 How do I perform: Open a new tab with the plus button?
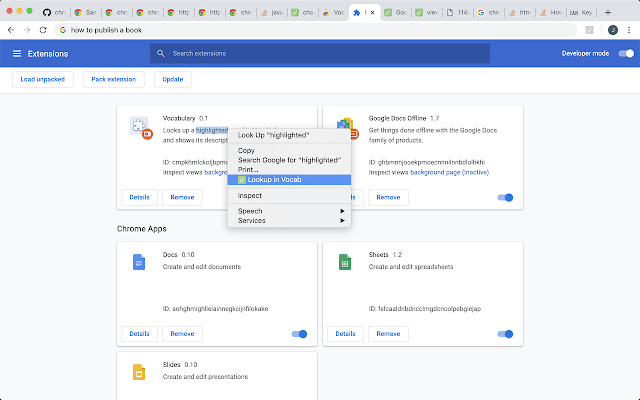pyautogui.click(x=608, y=13)
